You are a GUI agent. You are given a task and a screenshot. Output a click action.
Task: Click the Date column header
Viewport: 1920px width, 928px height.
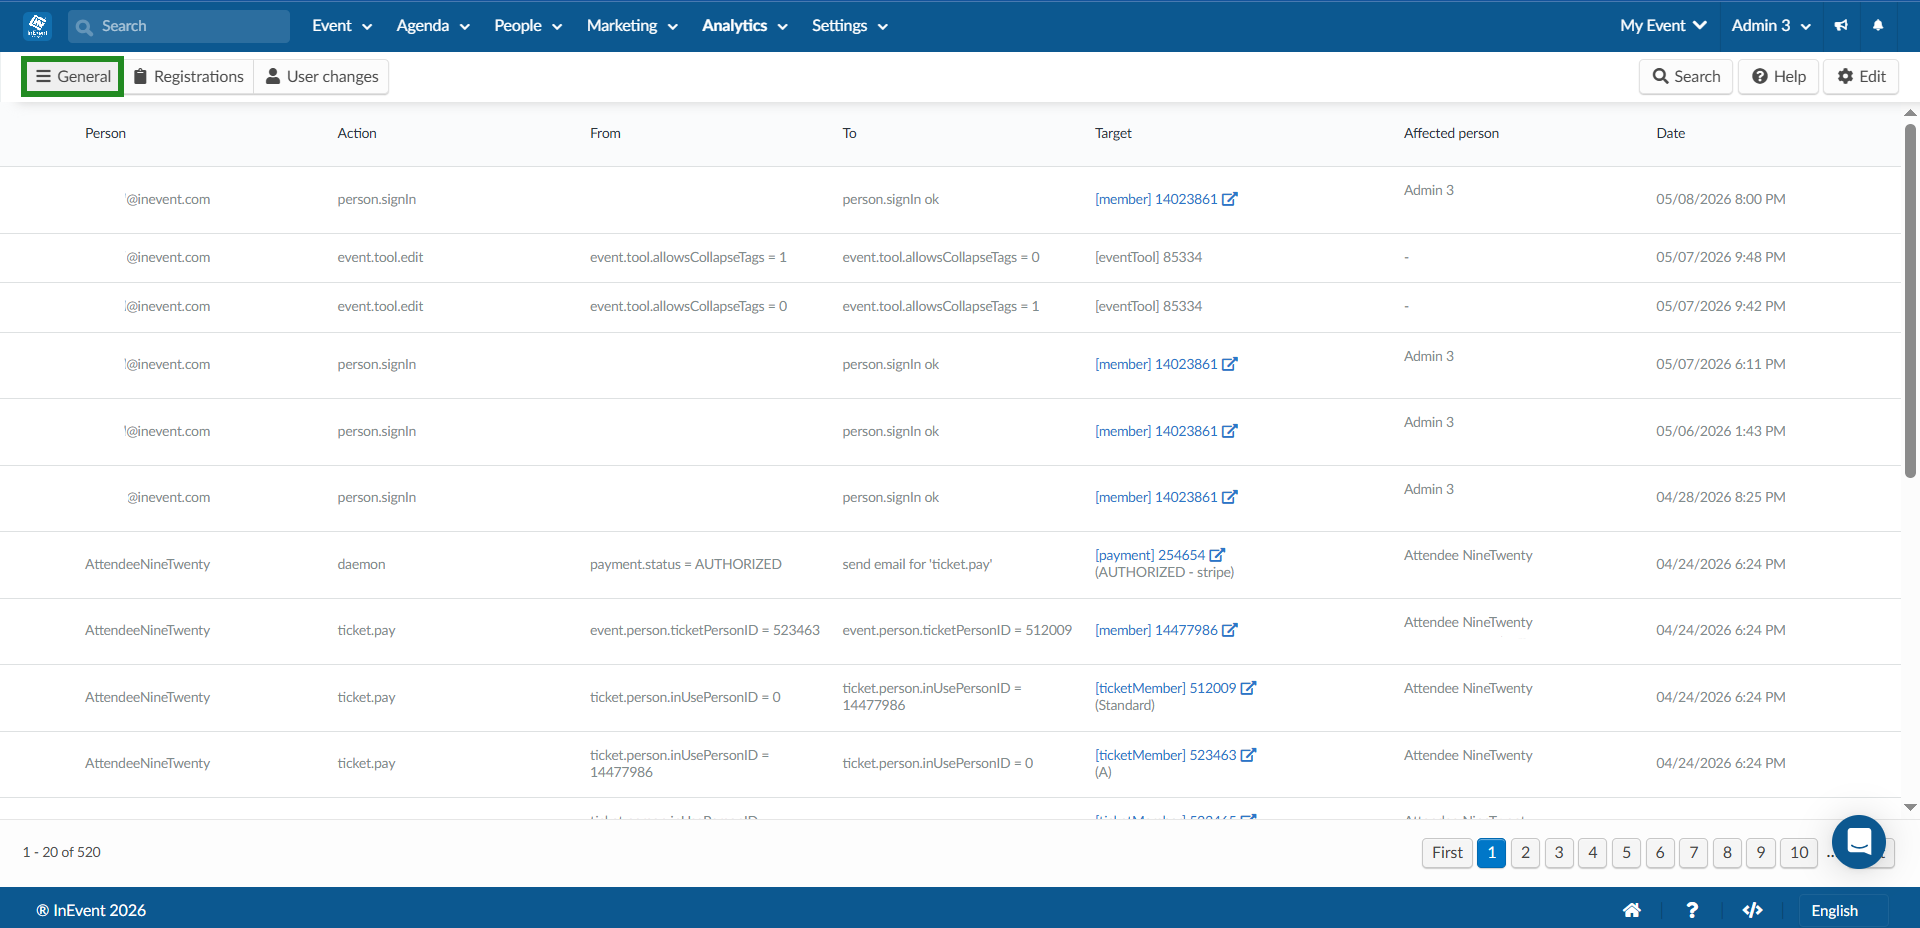coord(1670,133)
